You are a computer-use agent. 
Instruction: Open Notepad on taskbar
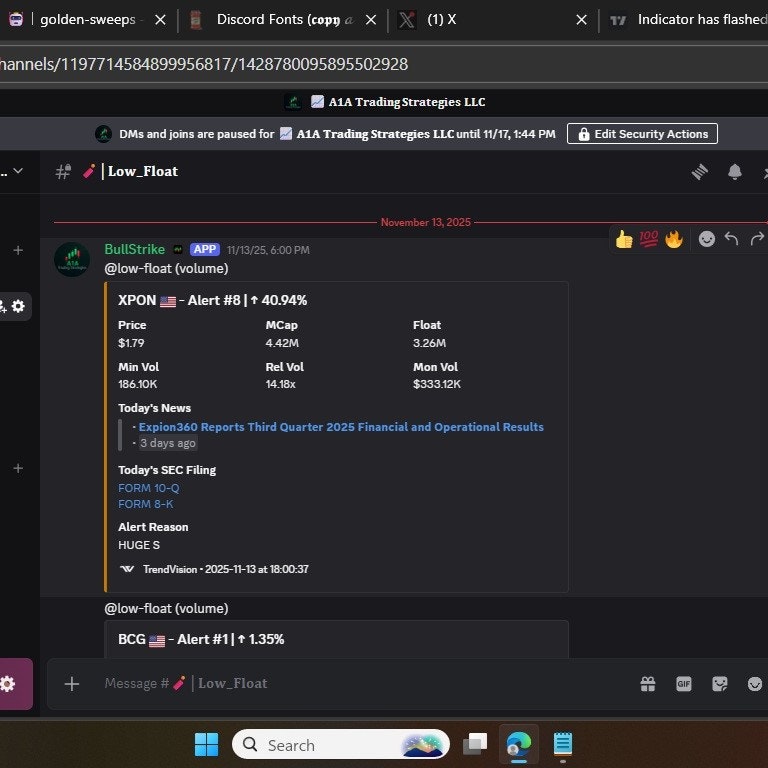coord(562,744)
